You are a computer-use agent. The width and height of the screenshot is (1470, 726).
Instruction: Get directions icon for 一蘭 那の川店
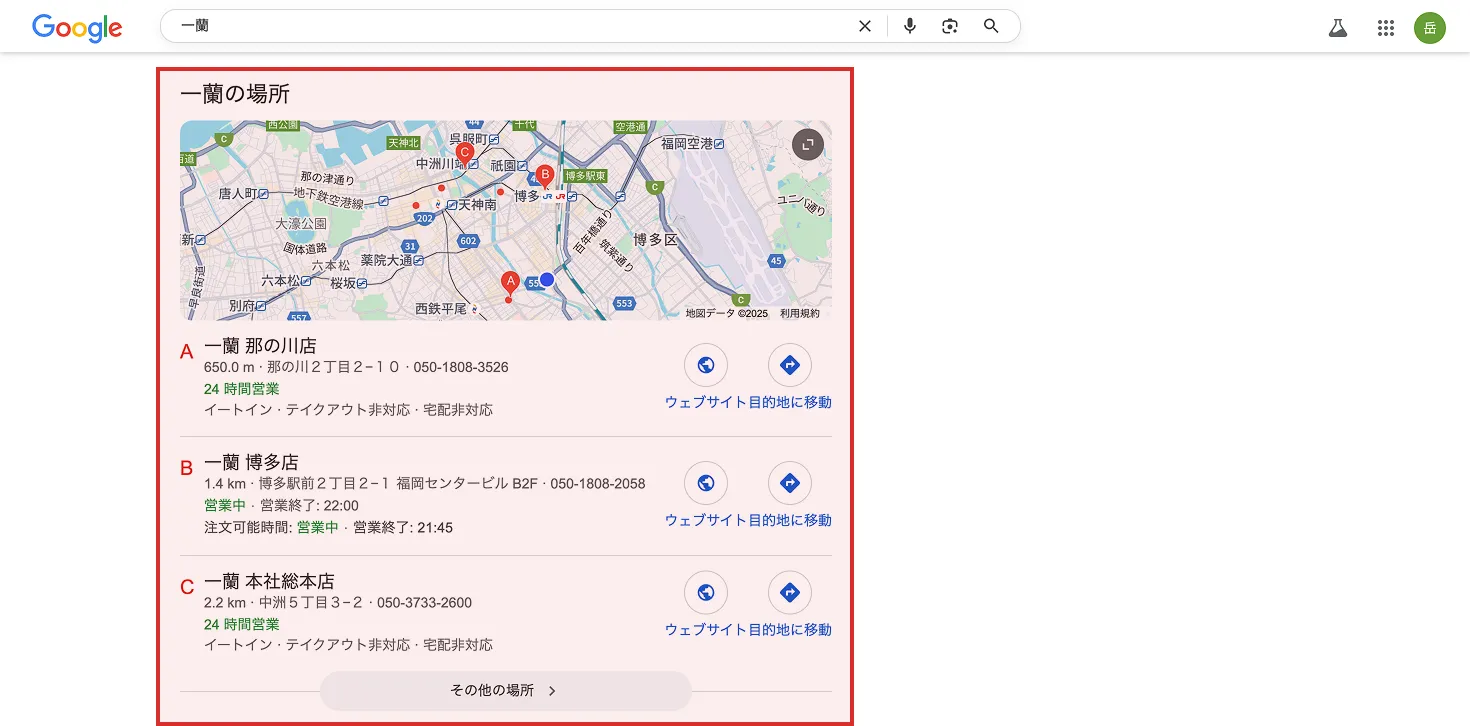[x=790, y=366]
